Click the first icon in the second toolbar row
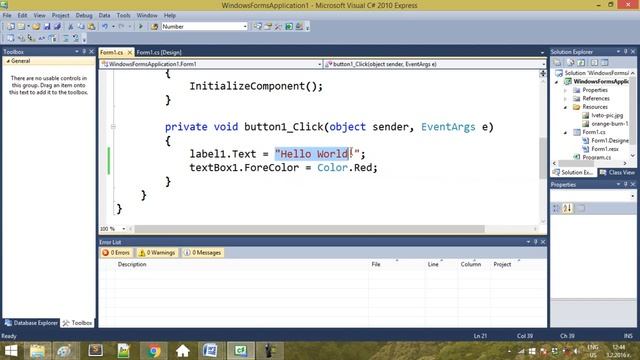640x360 pixels. click(x=10, y=38)
